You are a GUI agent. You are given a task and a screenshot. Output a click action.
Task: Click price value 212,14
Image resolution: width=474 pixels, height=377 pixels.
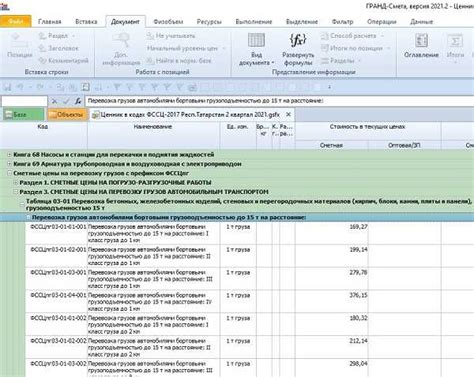(358, 341)
